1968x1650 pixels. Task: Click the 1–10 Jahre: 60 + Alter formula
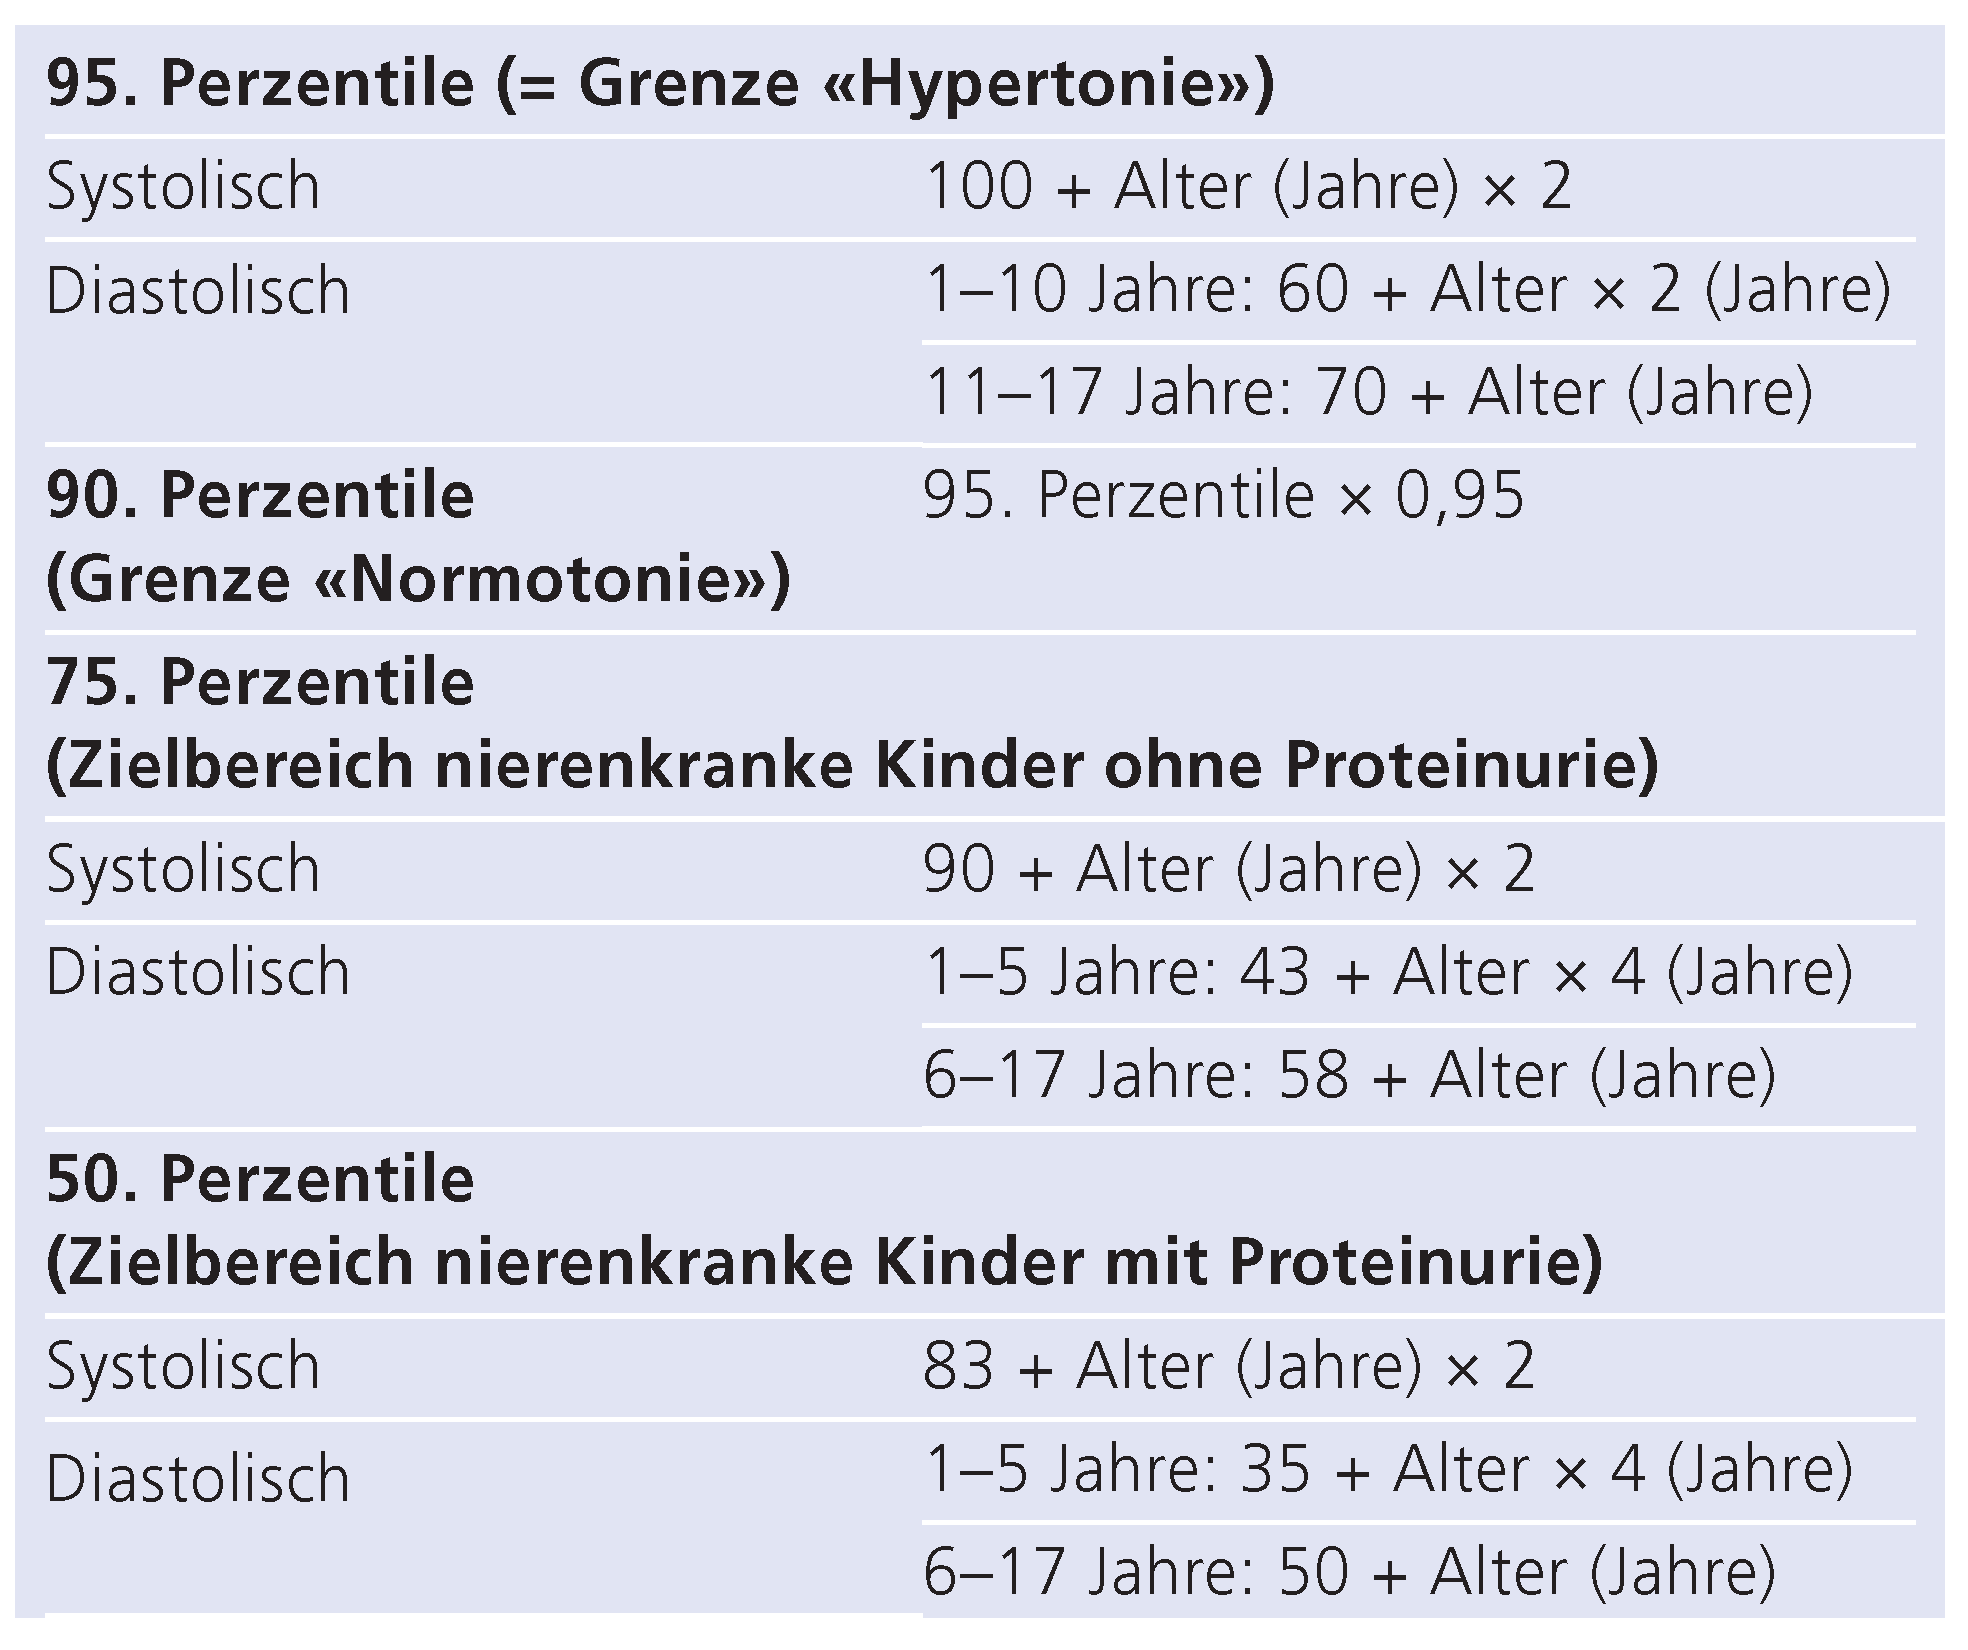click(x=1407, y=290)
